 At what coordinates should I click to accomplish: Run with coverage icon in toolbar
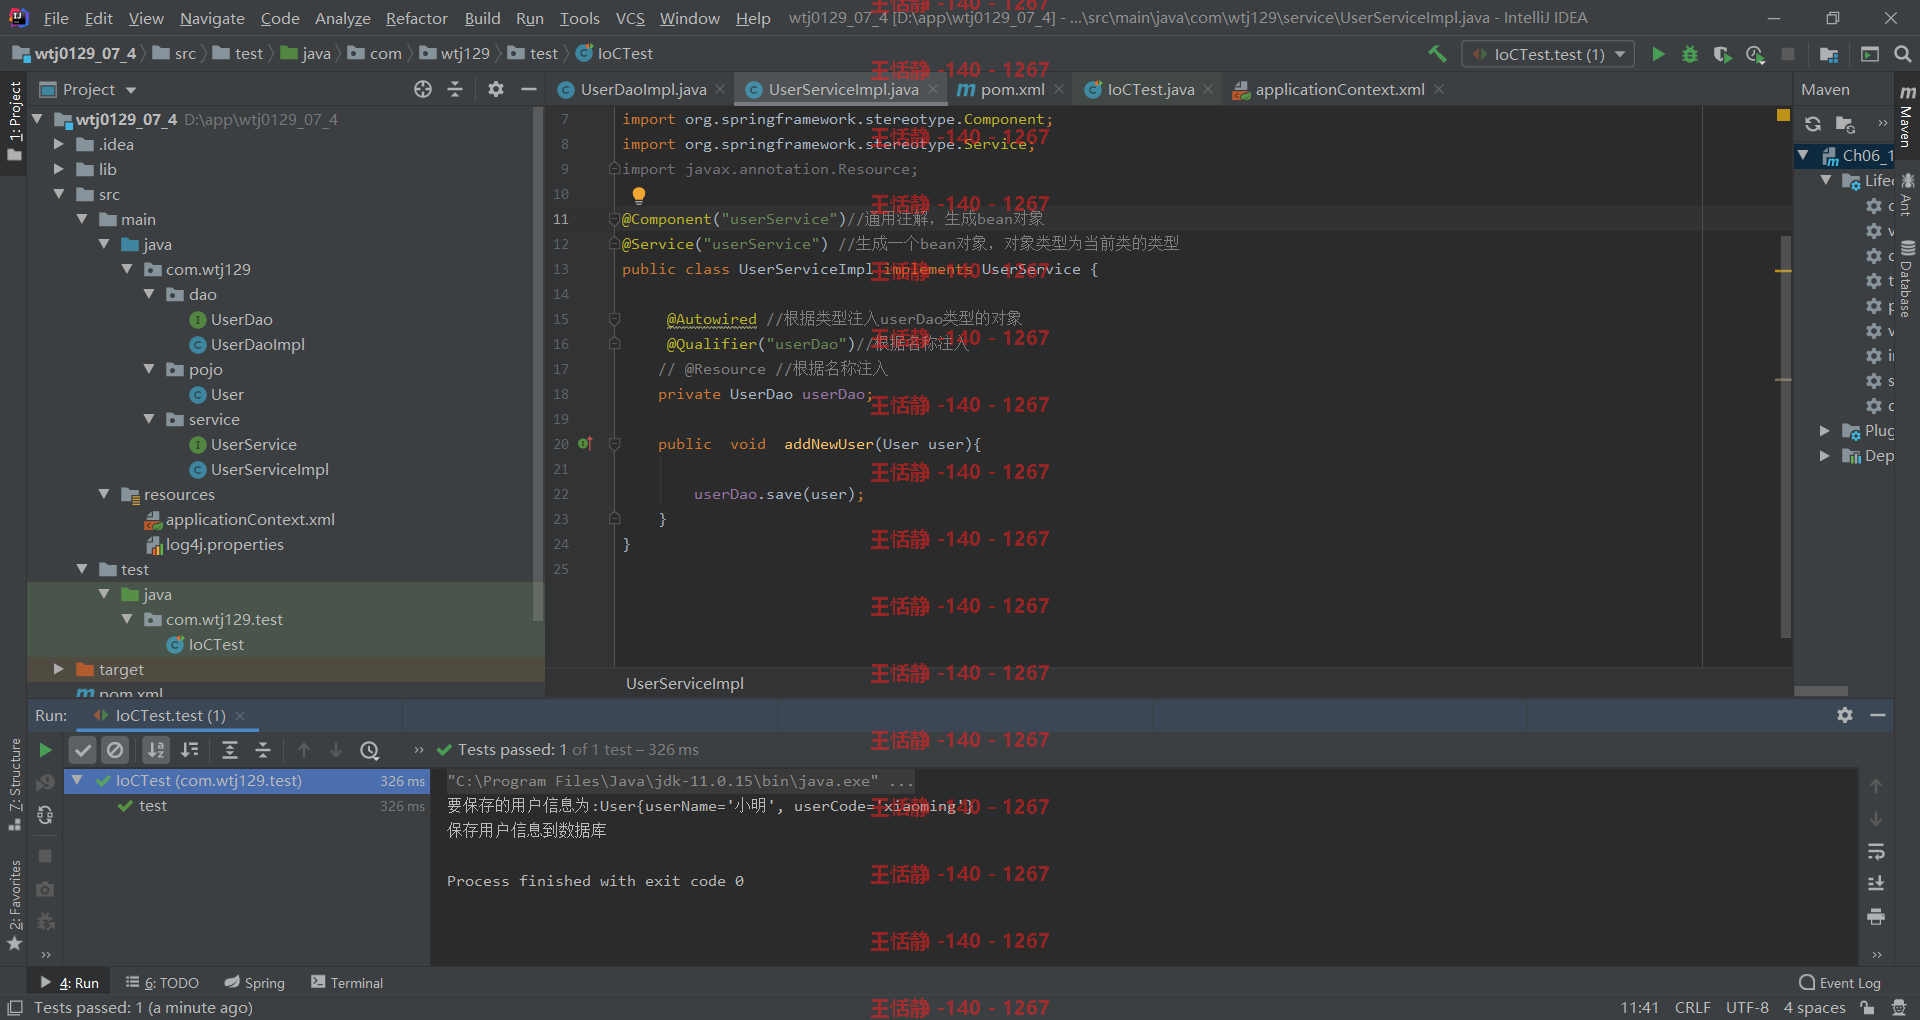point(1722,54)
